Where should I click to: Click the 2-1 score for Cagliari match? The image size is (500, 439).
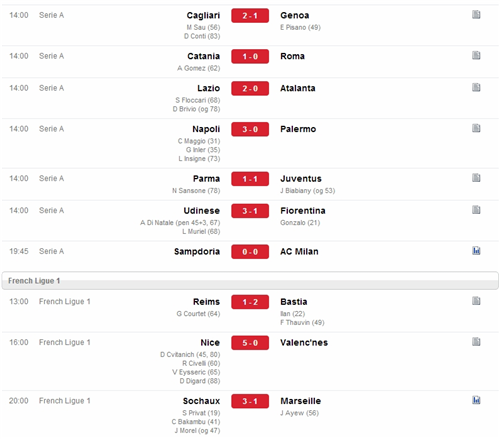[x=250, y=16]
